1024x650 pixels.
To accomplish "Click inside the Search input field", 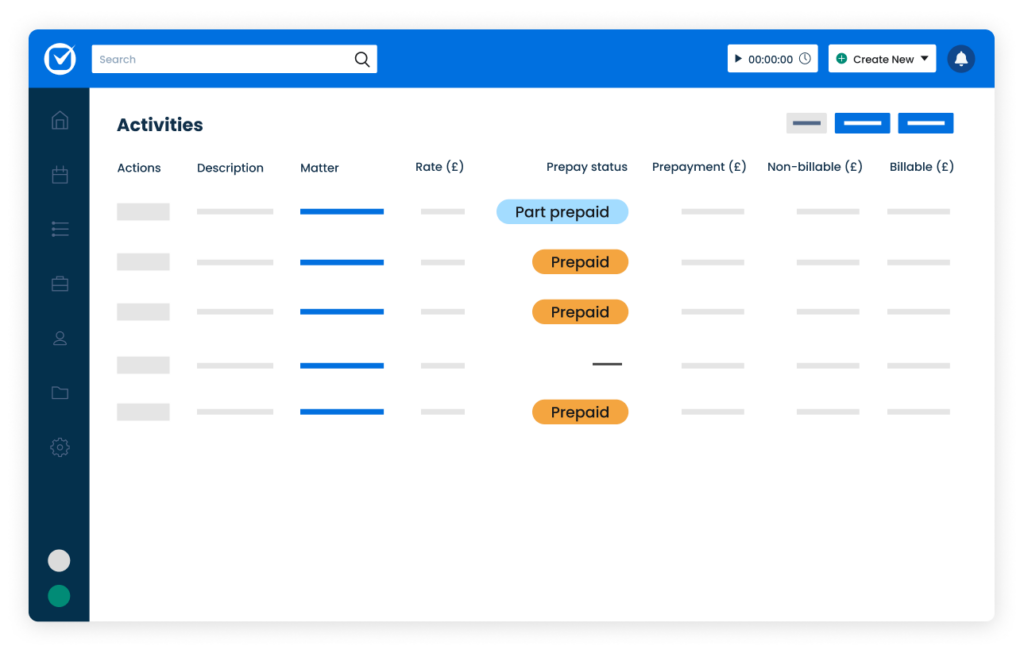I will tap(220, 59).
